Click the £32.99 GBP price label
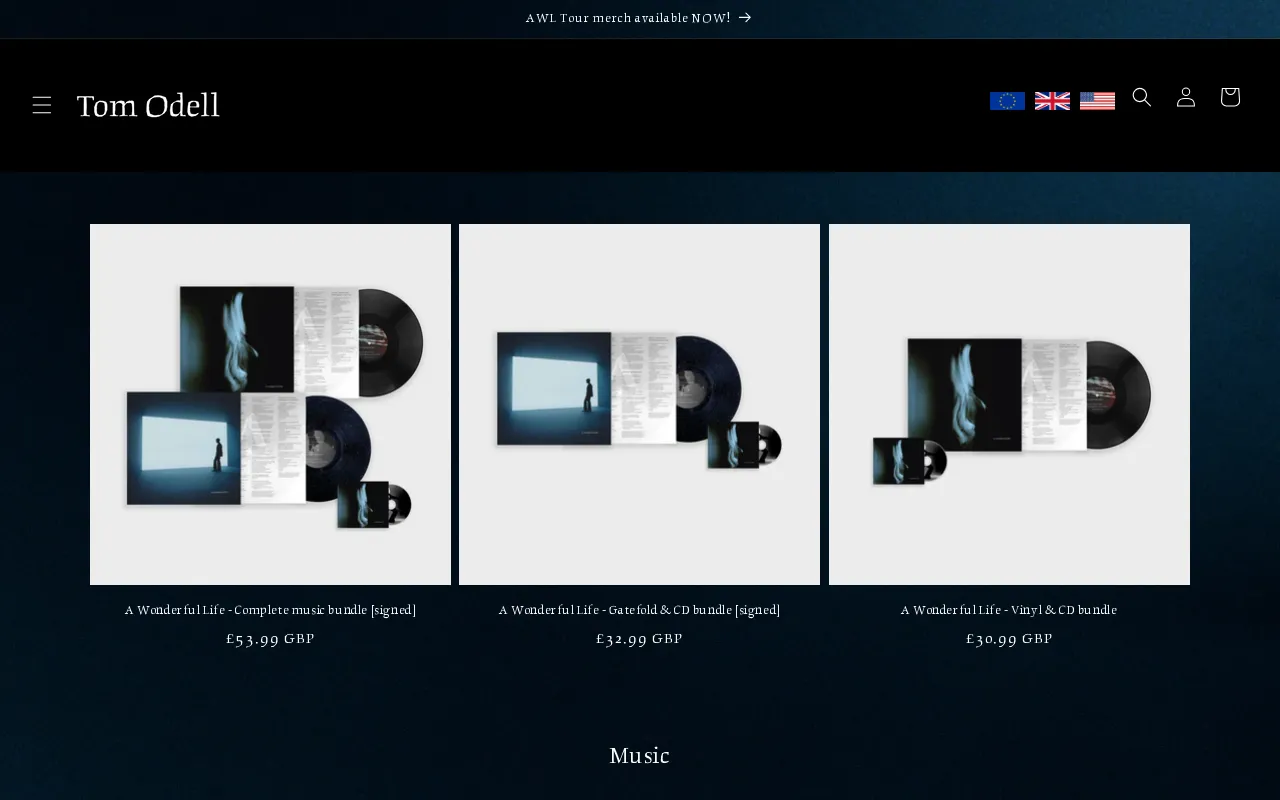 639,638
